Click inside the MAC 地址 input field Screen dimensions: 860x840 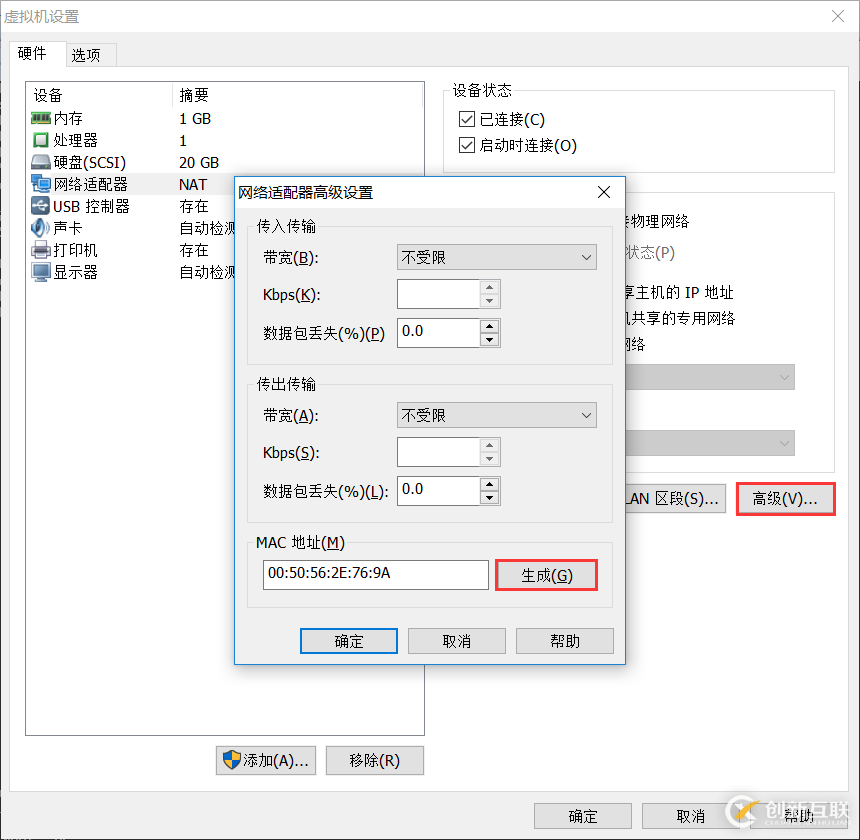(x=375, y=574)
